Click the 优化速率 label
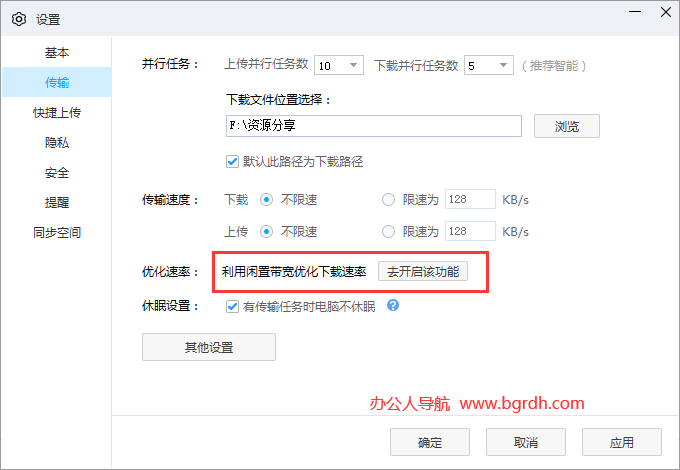The image size is (680, 470). 170,272
